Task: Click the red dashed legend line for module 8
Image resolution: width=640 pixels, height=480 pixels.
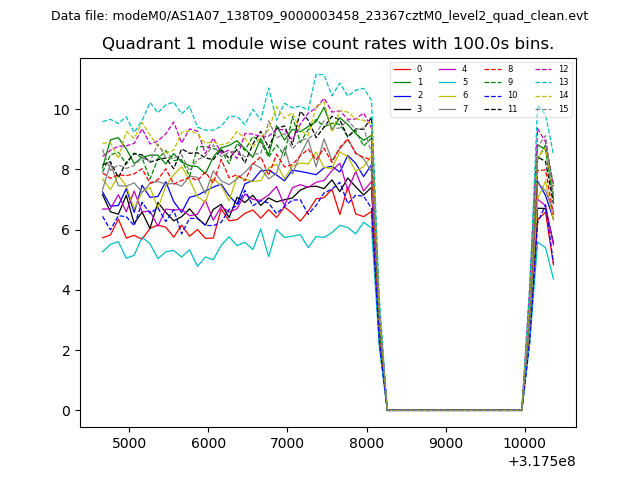Action: (x=493, y=69)
